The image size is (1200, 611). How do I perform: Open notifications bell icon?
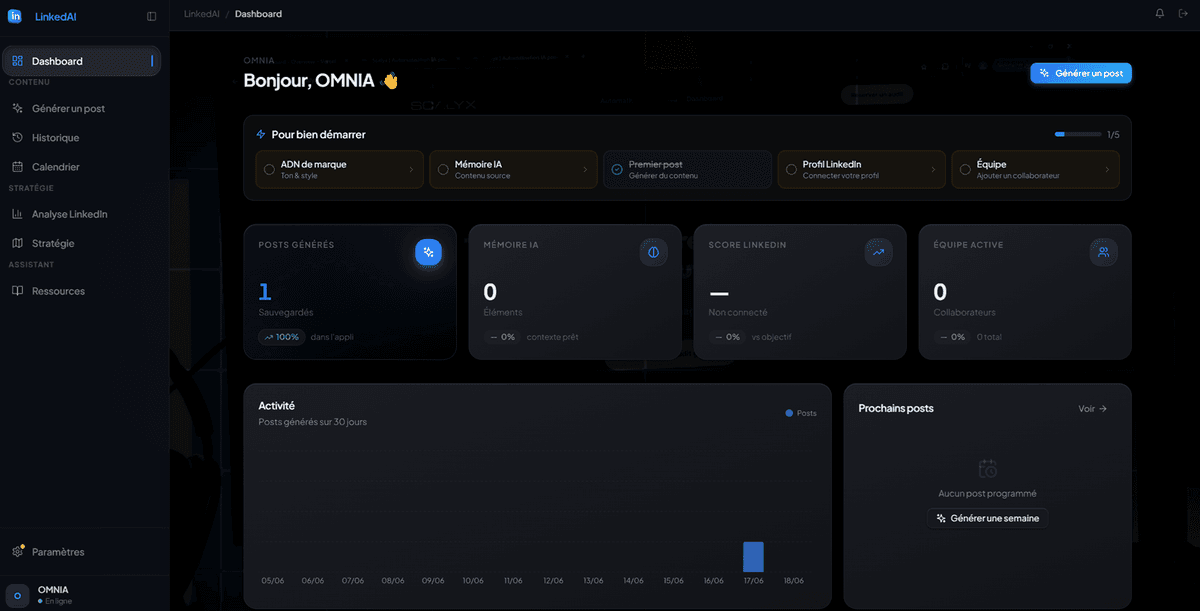click(x=1160, y=14)
